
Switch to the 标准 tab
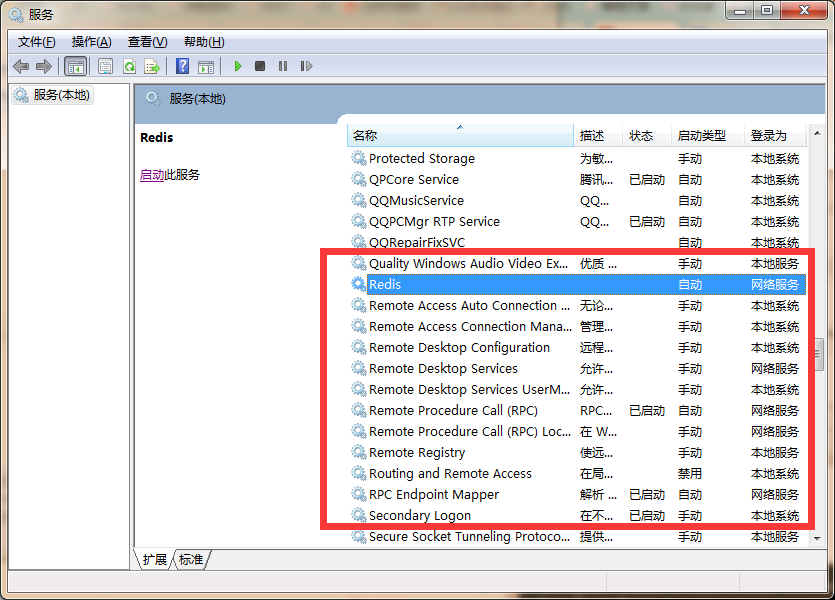[191, 560]
